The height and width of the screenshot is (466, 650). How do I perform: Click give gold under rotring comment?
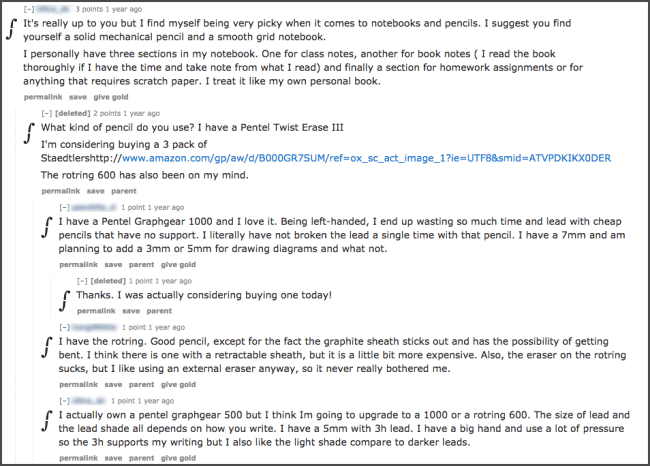[178, 384]
